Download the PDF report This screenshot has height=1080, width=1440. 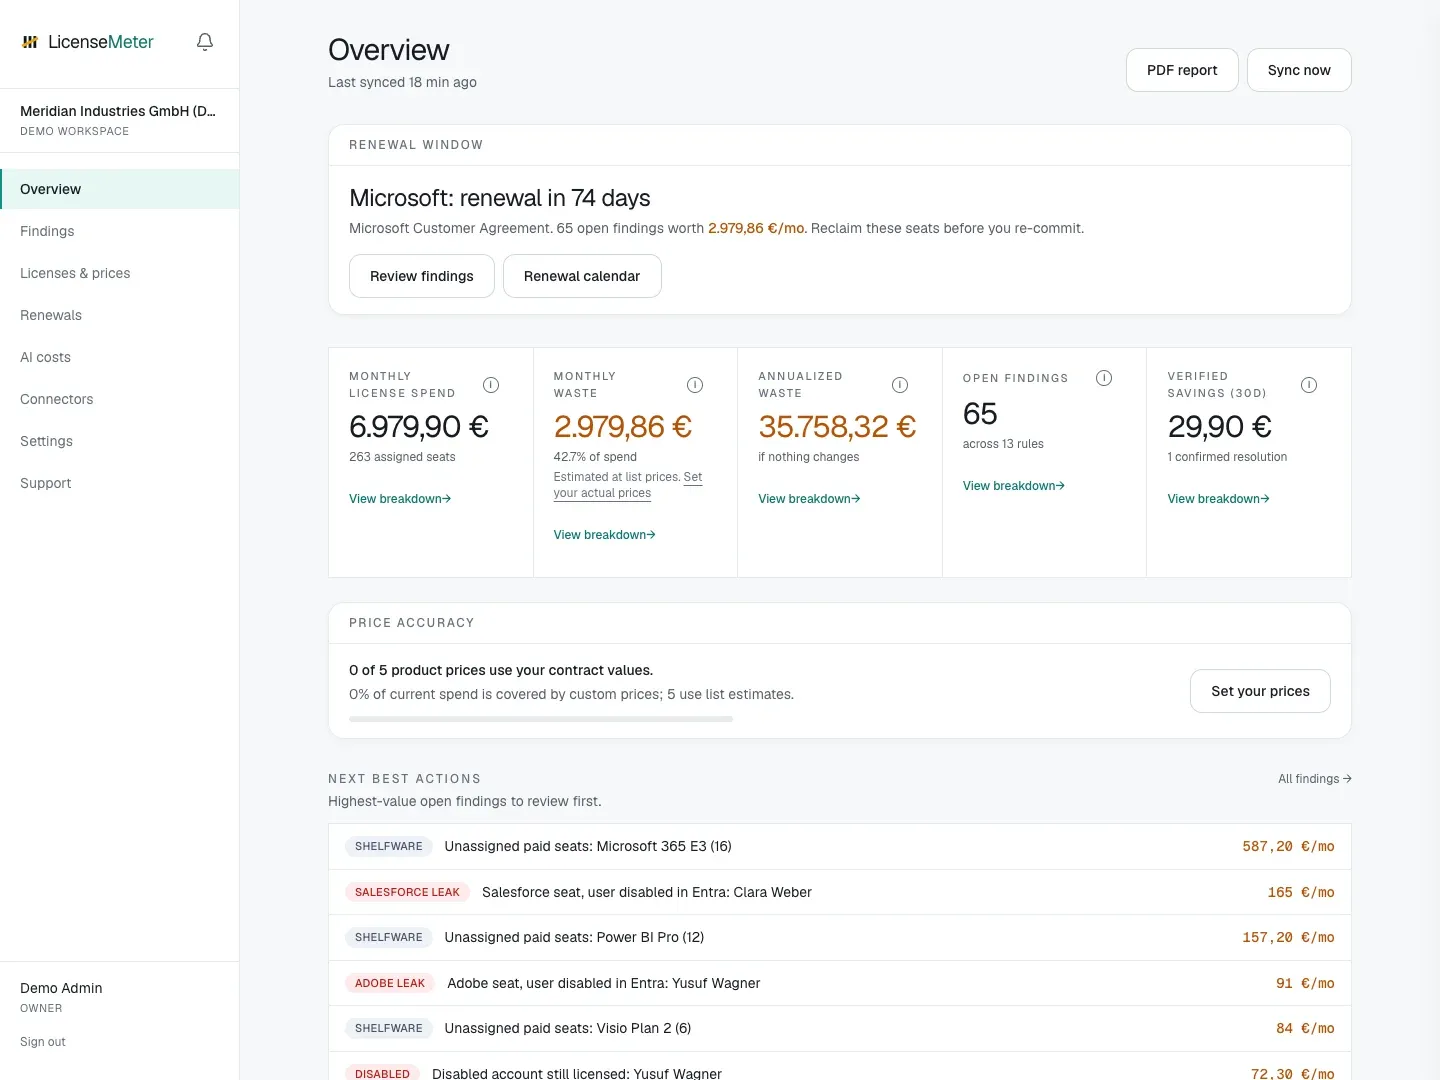[1182, 70]
